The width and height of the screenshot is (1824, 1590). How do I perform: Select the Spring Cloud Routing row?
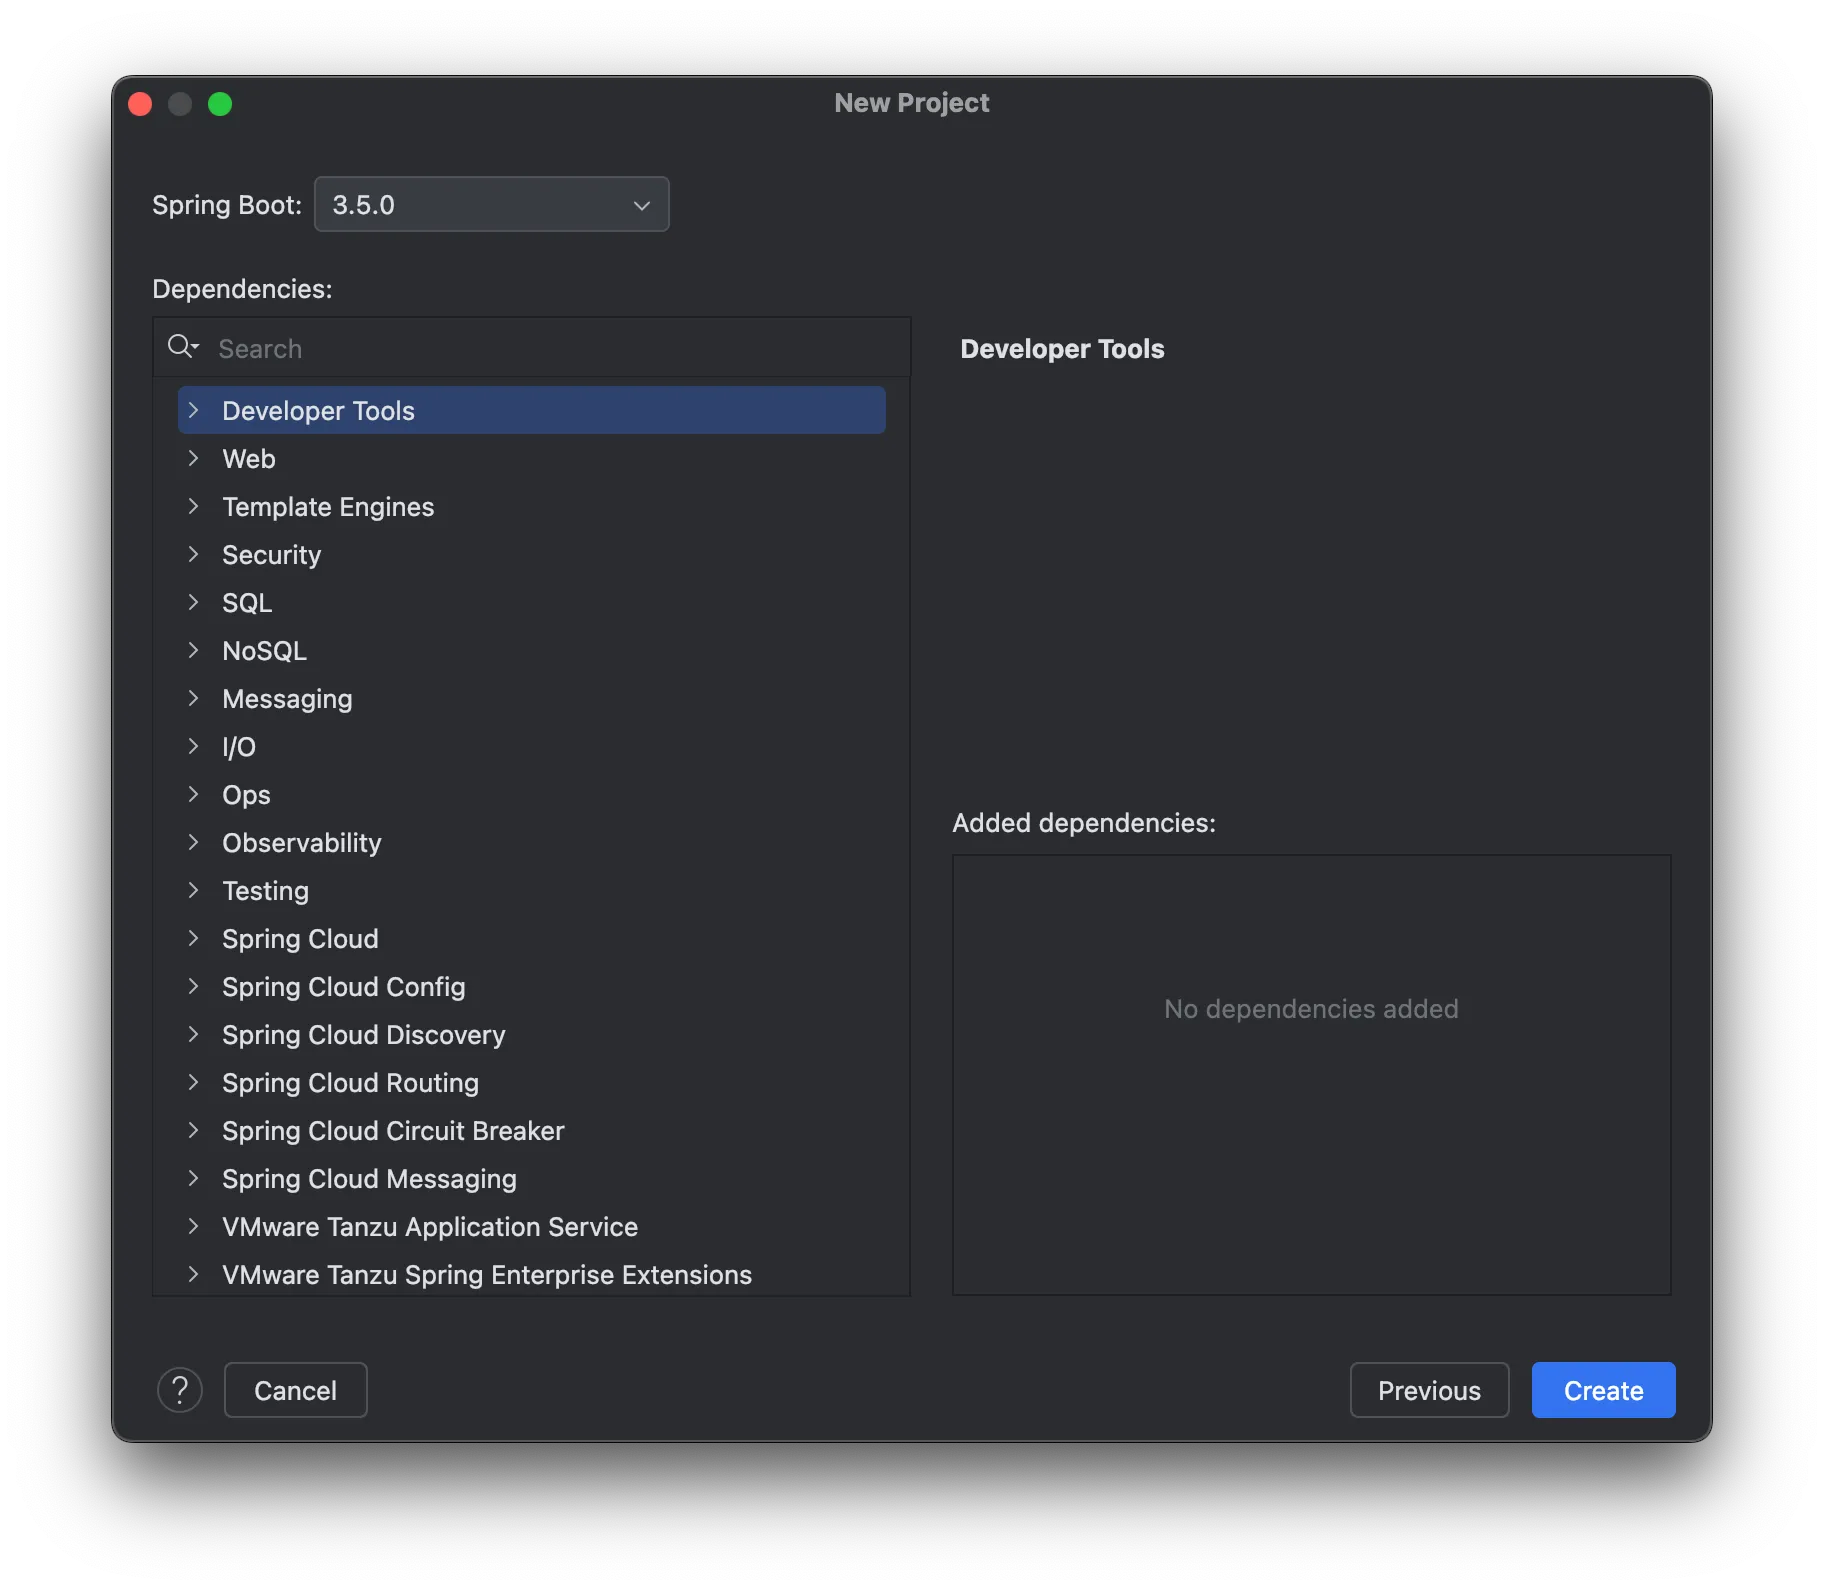532,1082
